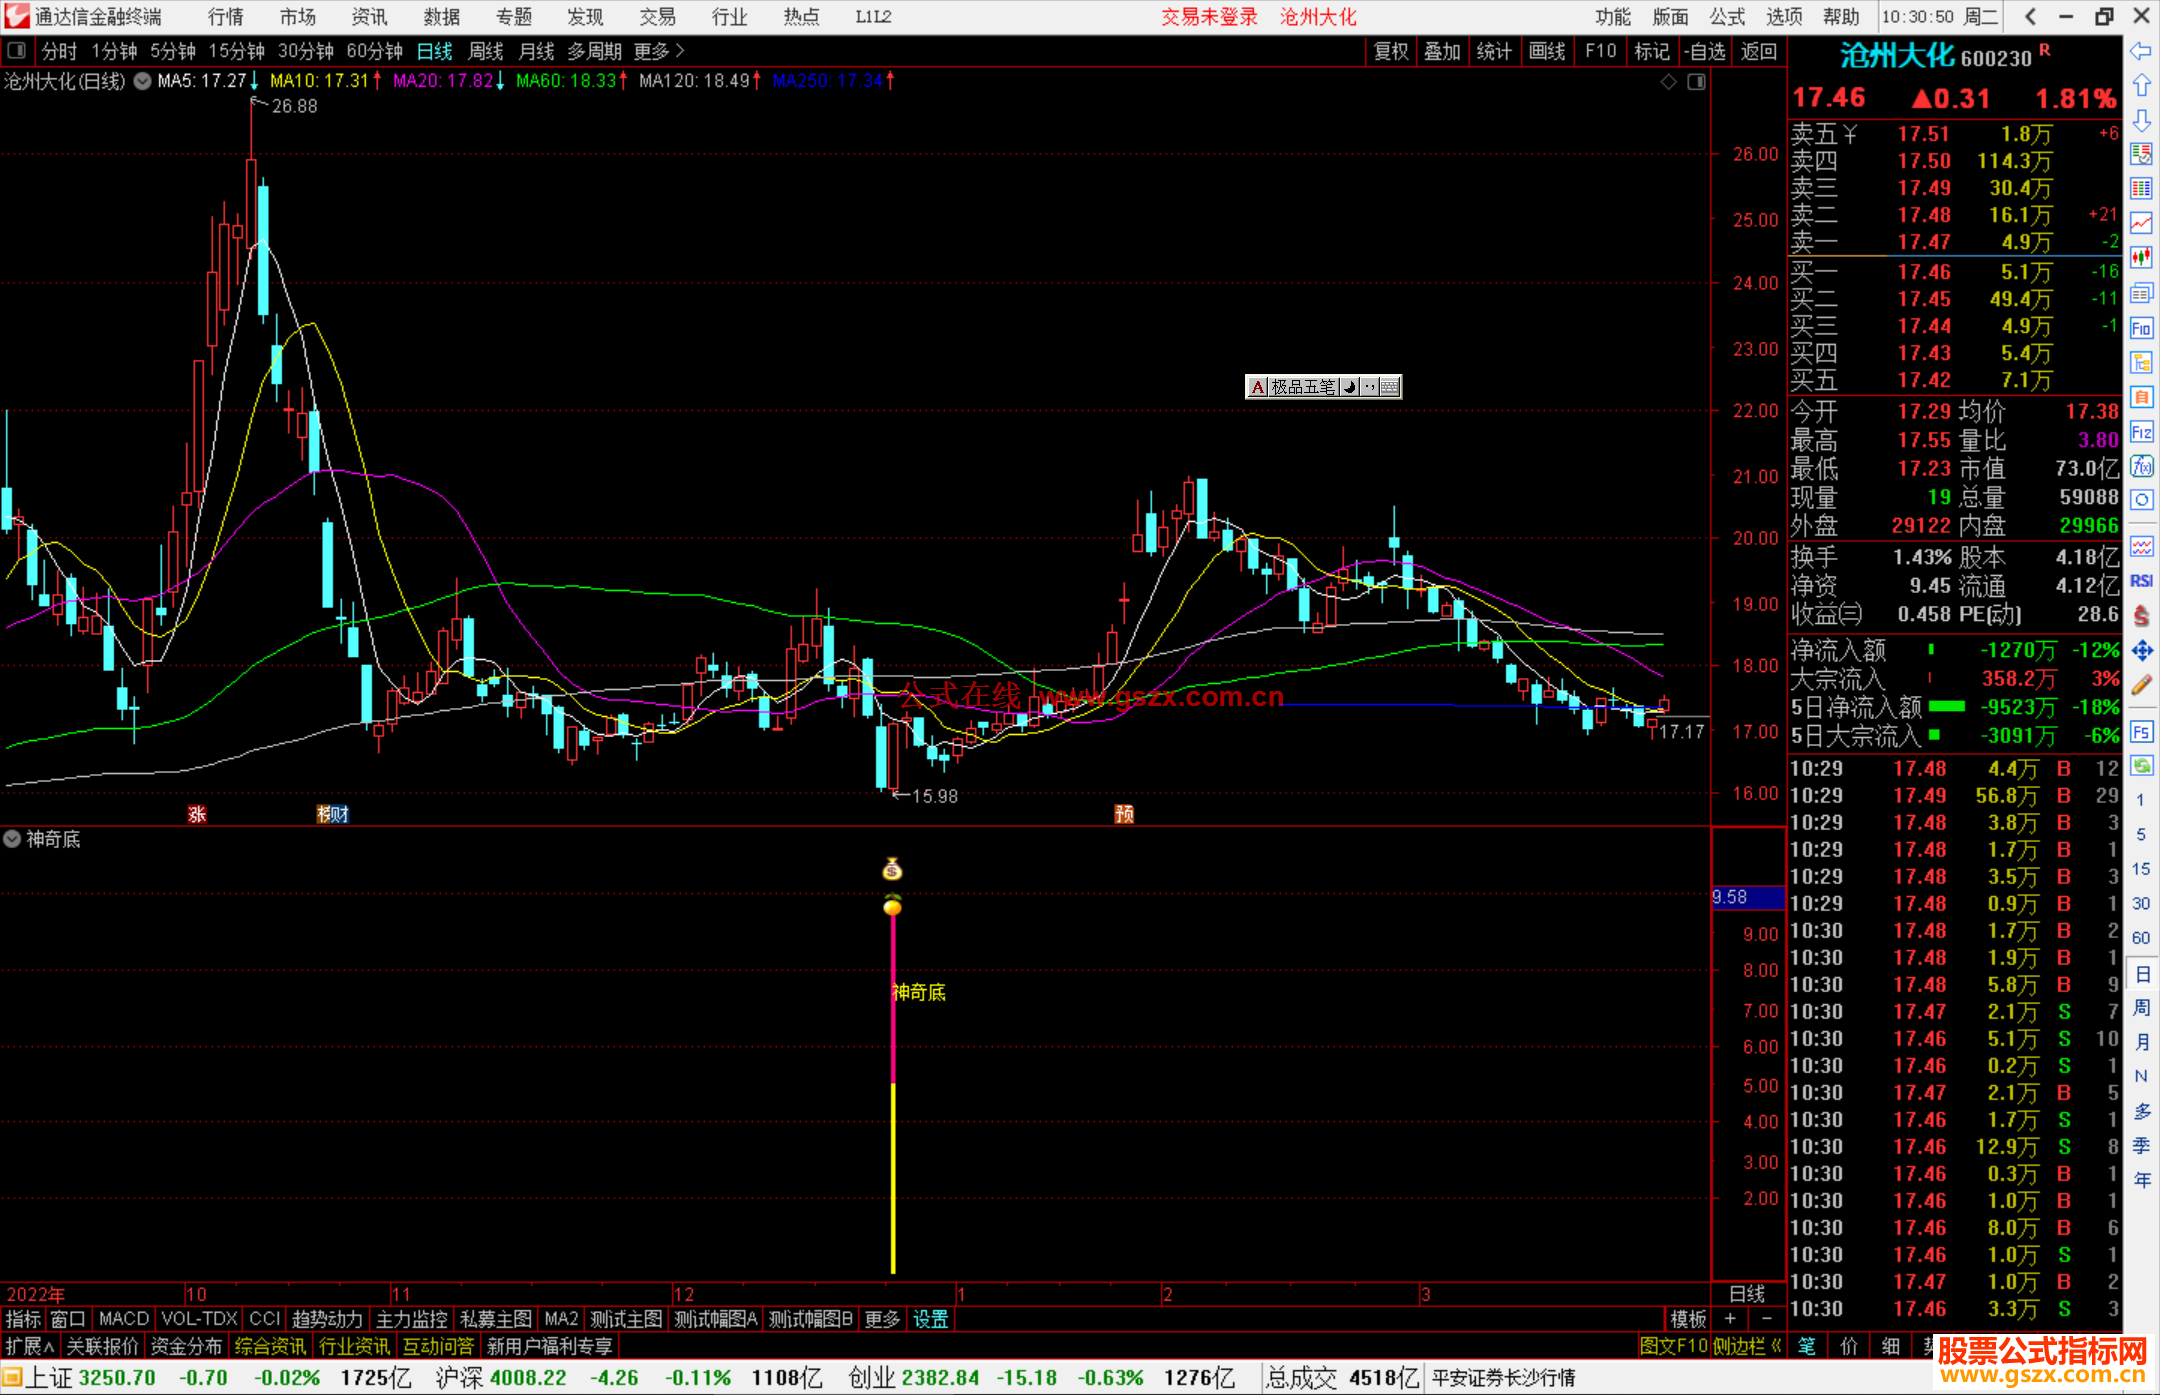Open the candlestick chart sidebar icon

pyautogui.click(x=2141, y=258)
